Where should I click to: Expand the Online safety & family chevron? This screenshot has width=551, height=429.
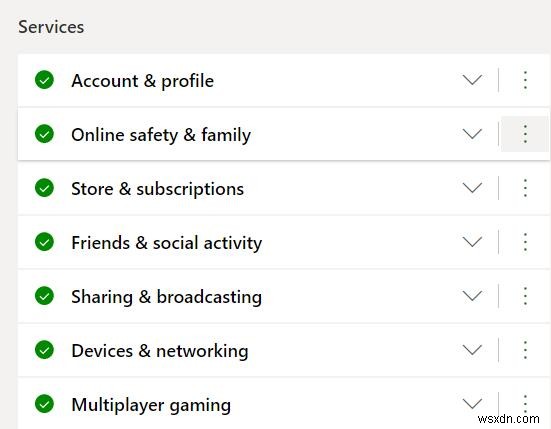point(472,134)
